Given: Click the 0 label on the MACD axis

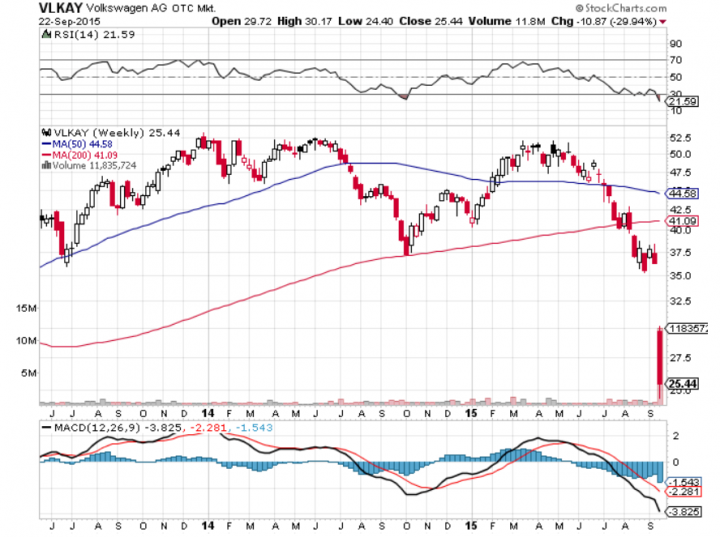Looking at the screenshot, I should point(675,463).
